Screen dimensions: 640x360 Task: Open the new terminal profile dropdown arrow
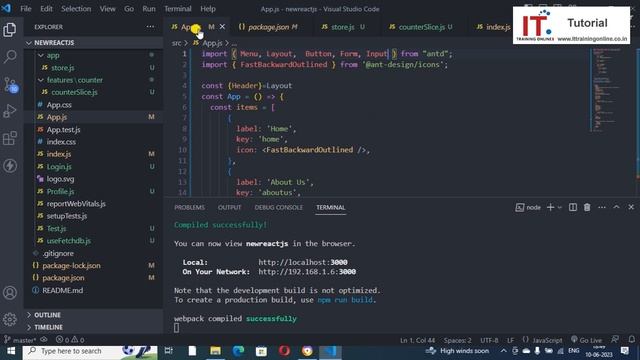[x=560, y=207]
